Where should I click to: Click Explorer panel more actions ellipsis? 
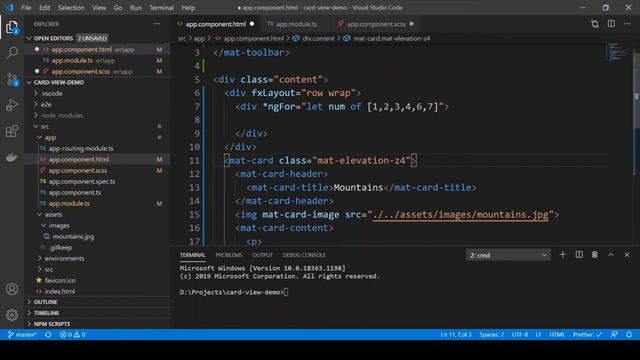pos(157,24)
